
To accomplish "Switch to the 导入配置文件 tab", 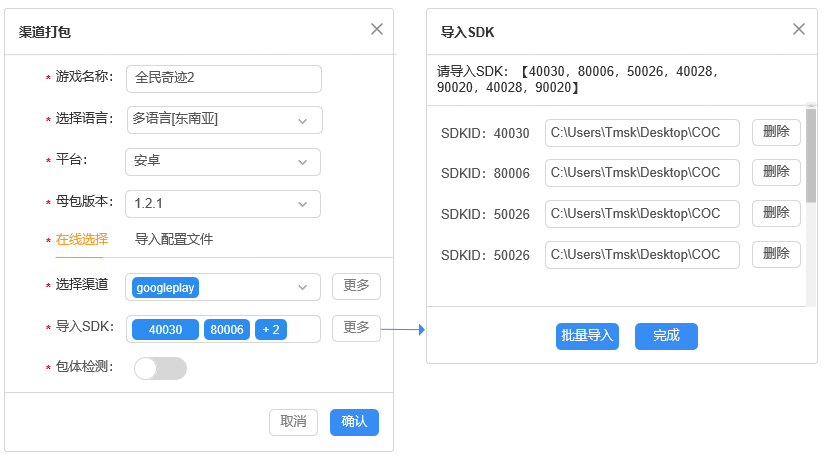I will point(174,240).
